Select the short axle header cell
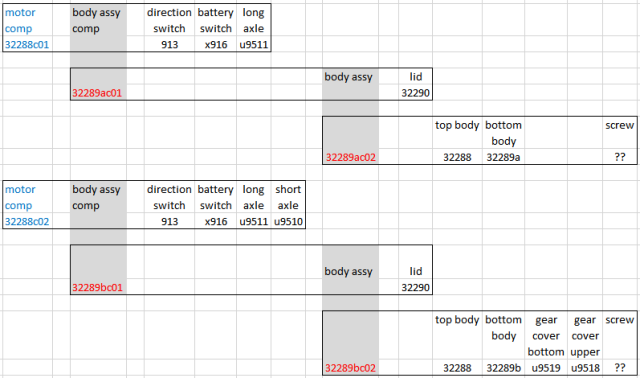Screen dimensions: 640x378 (x=288, y=198)
